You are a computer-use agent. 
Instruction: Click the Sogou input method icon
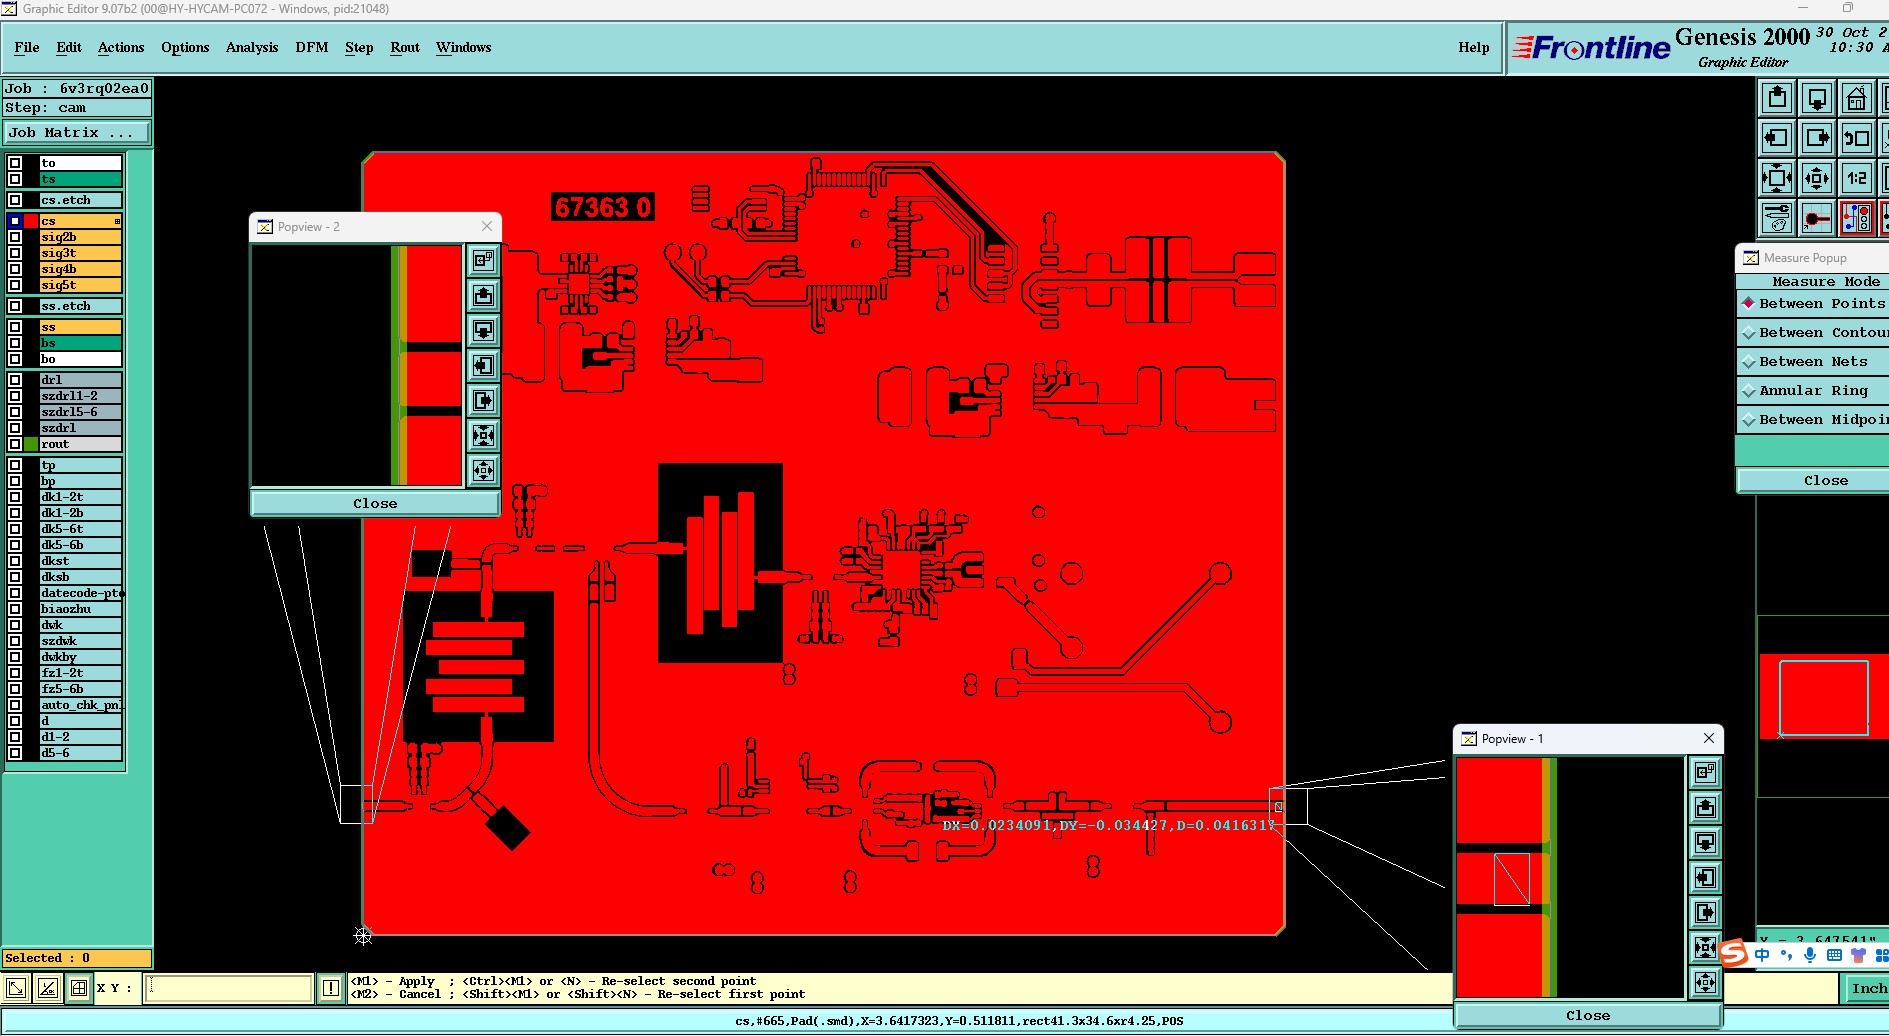pos(1734,954)
